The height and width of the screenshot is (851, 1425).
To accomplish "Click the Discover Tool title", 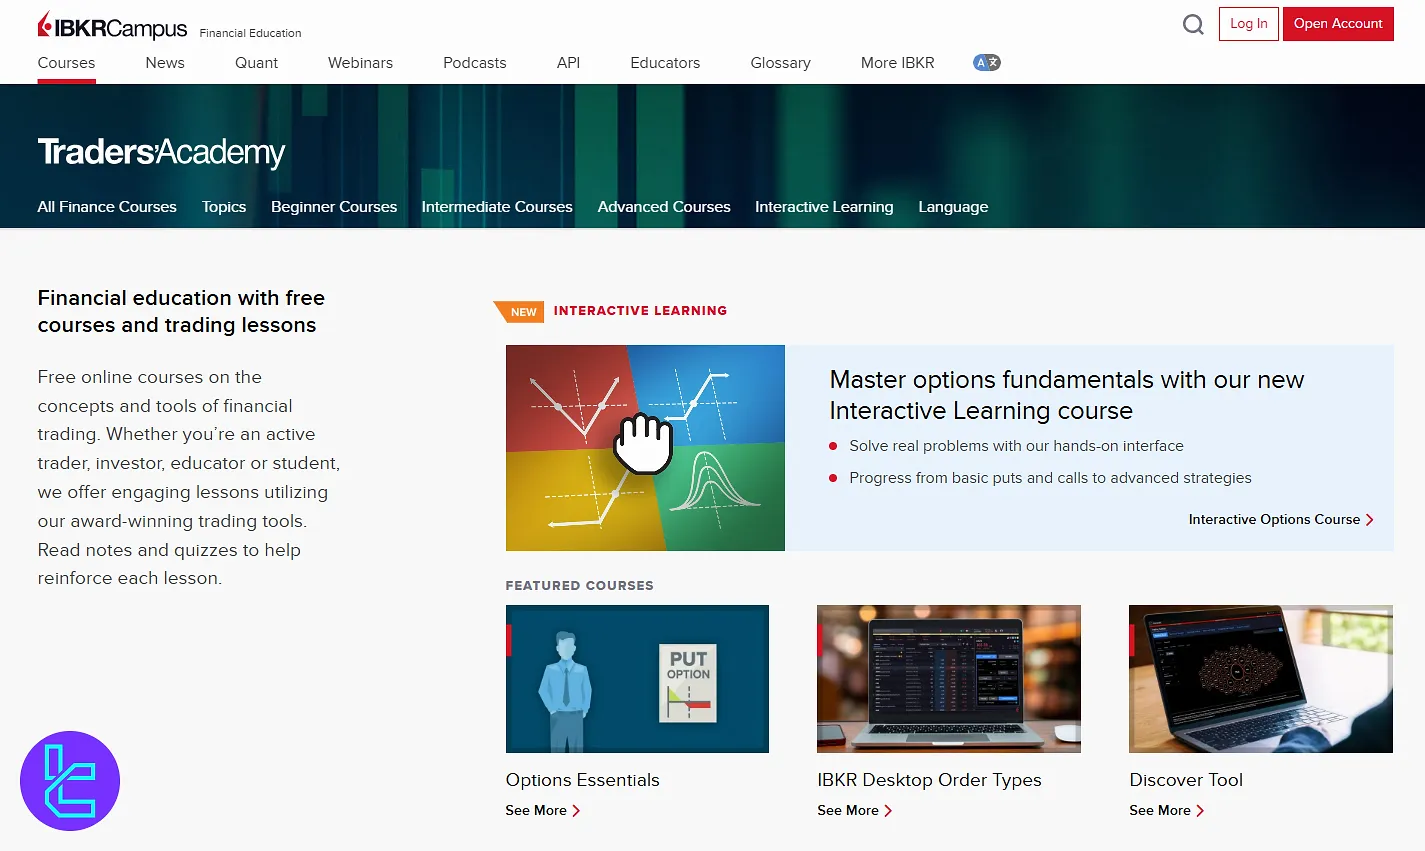I will pos(1186,780).
